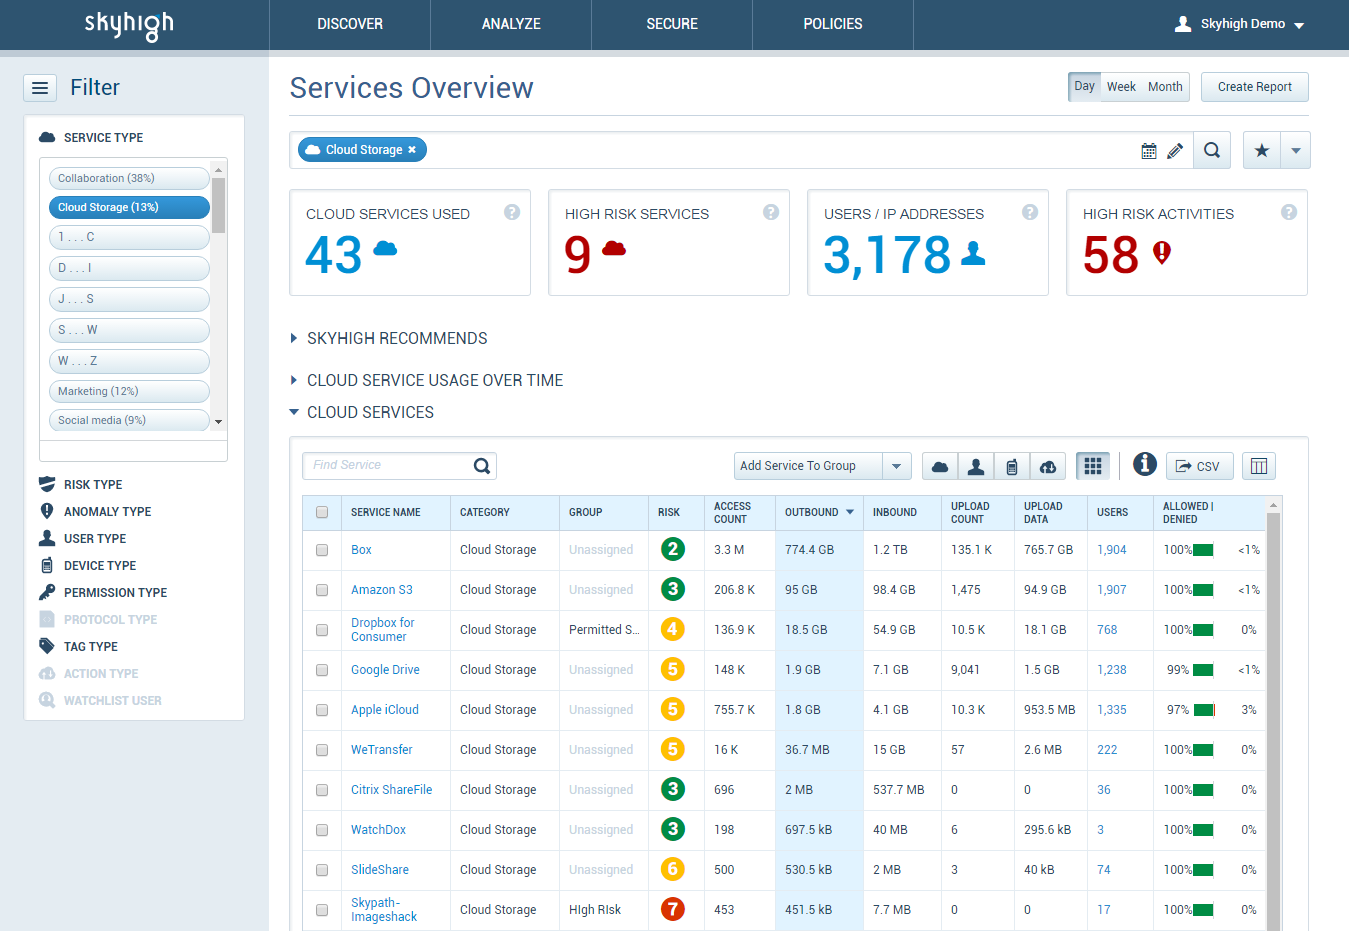Open the Policies menu
The height and width of the screenshot is (931, 1349).
tap(833, 24)
